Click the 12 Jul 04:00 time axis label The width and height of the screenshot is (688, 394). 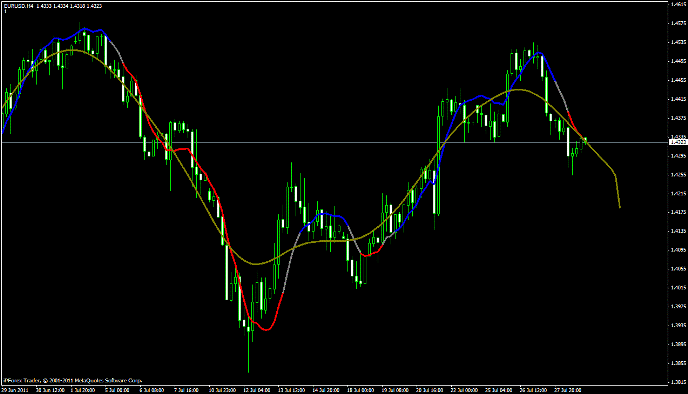[x=258, y=390]
